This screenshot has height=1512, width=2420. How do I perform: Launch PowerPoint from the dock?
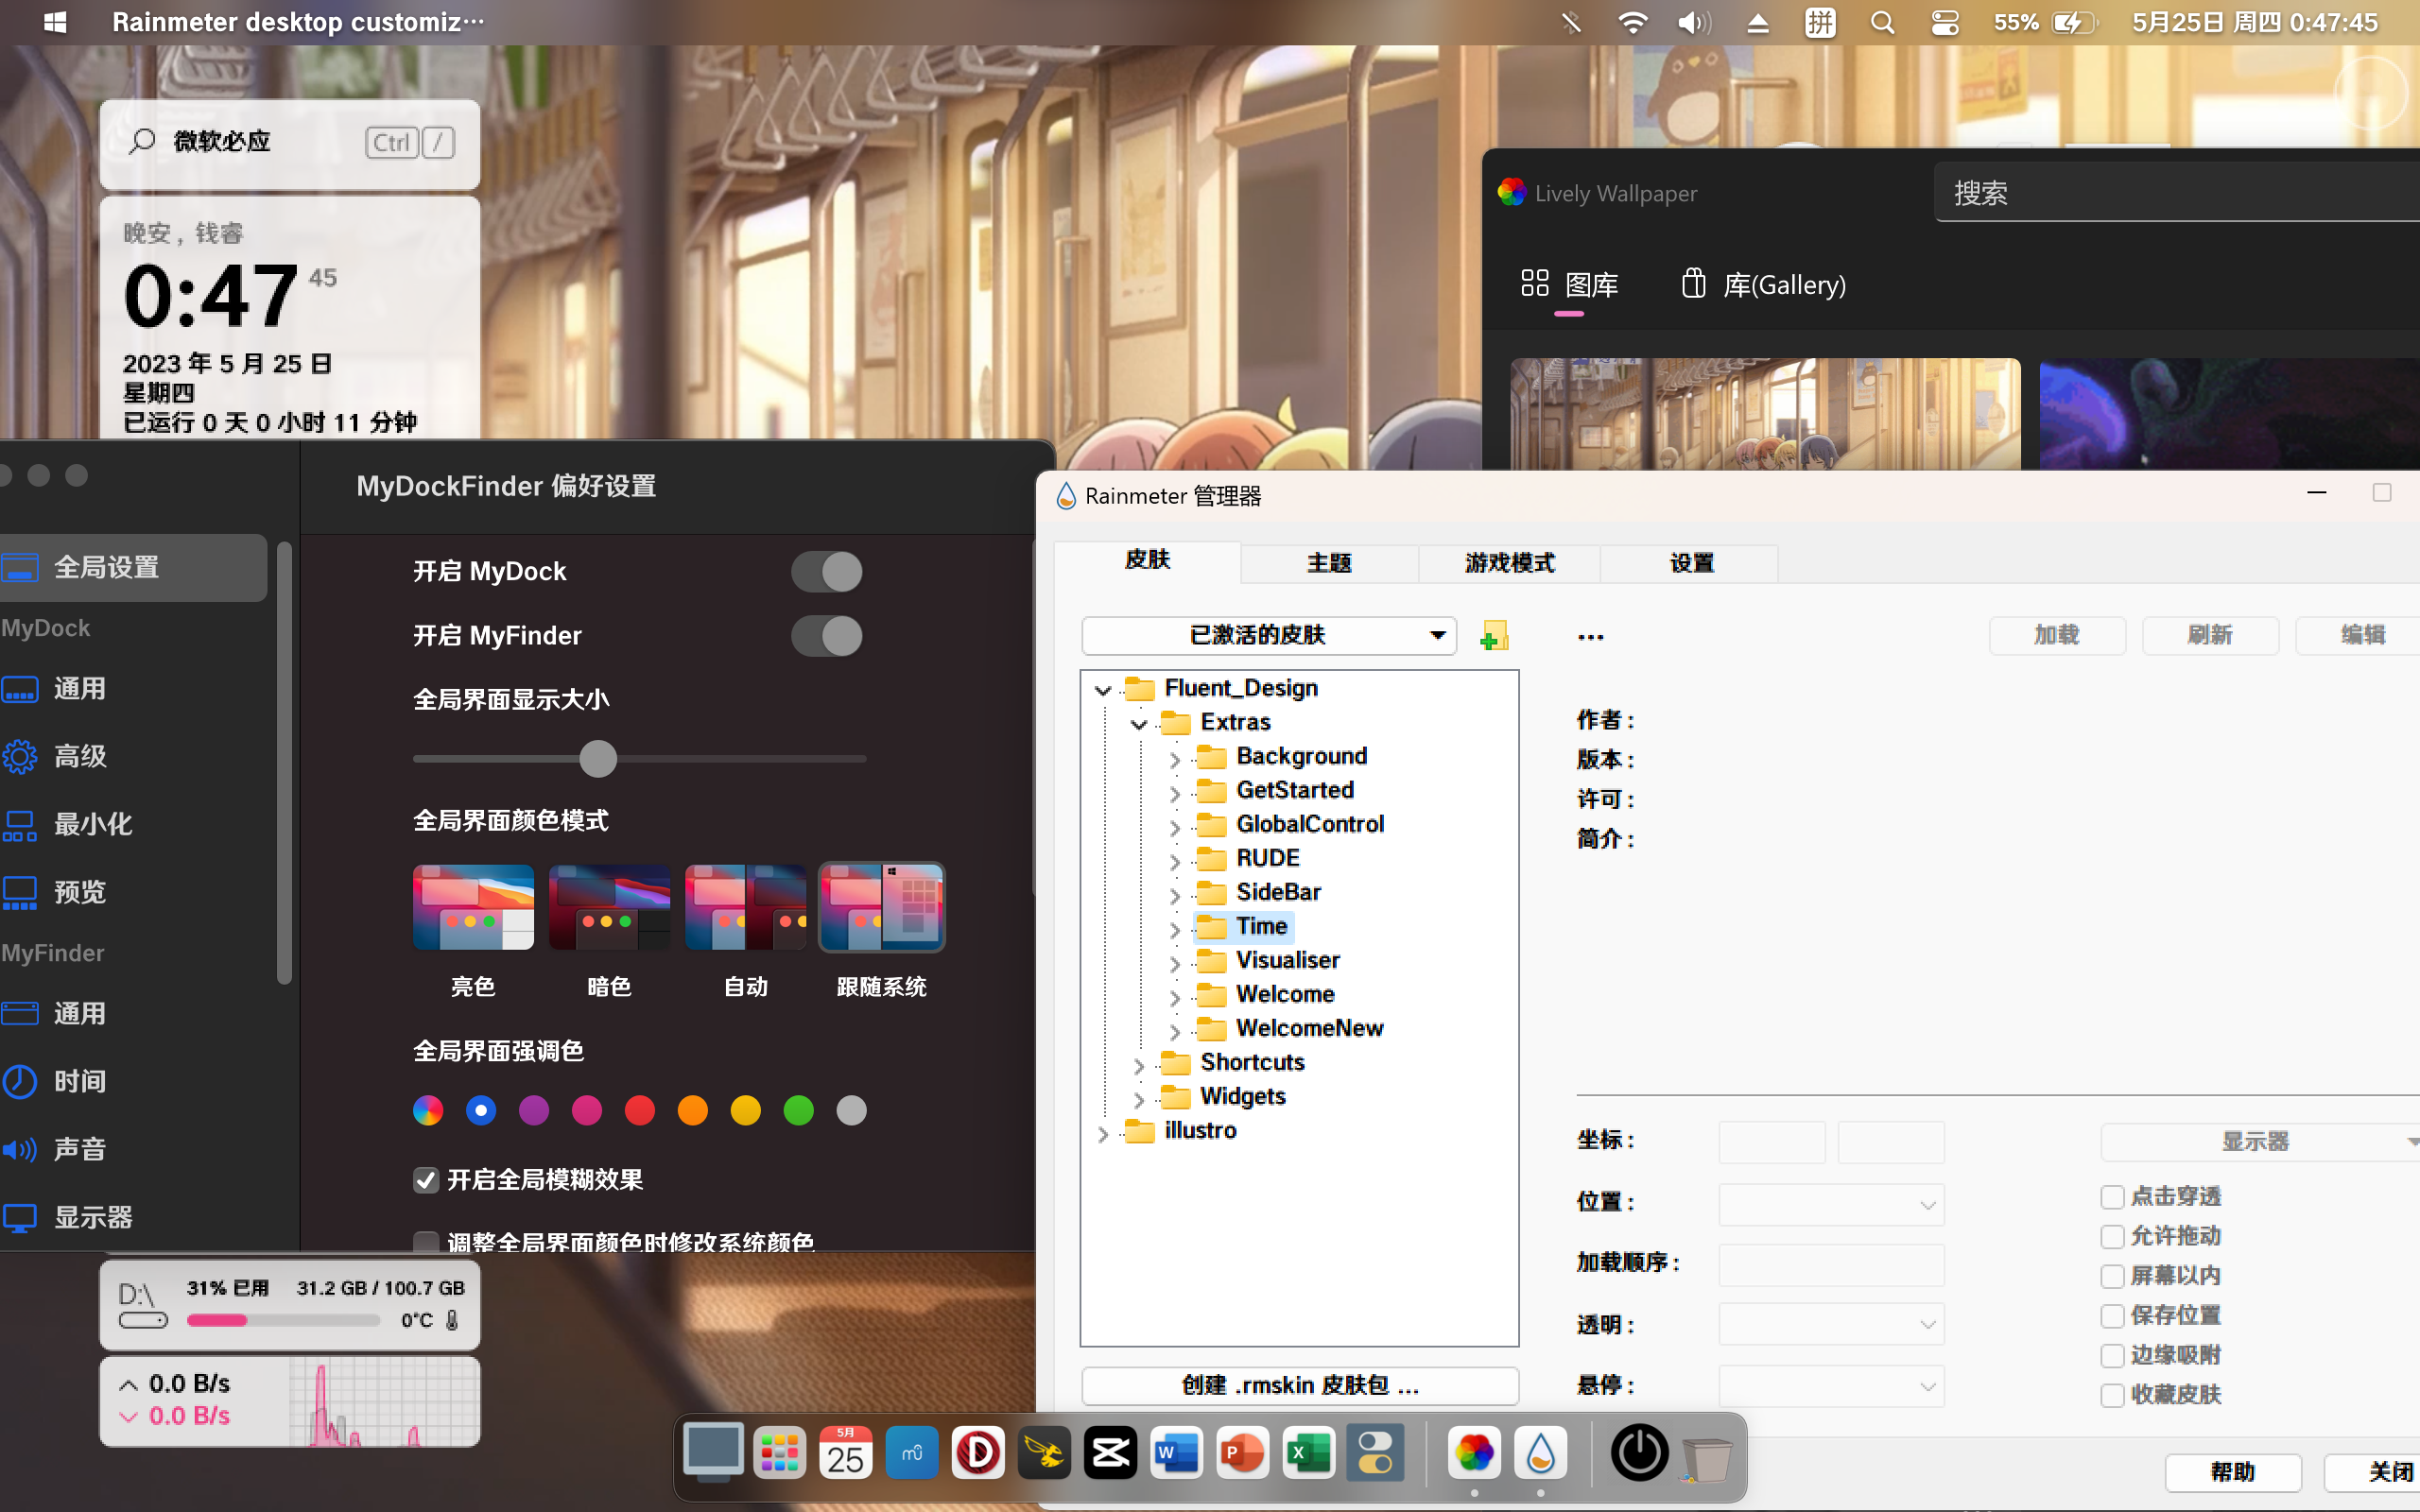(x=1243, y=1453)
